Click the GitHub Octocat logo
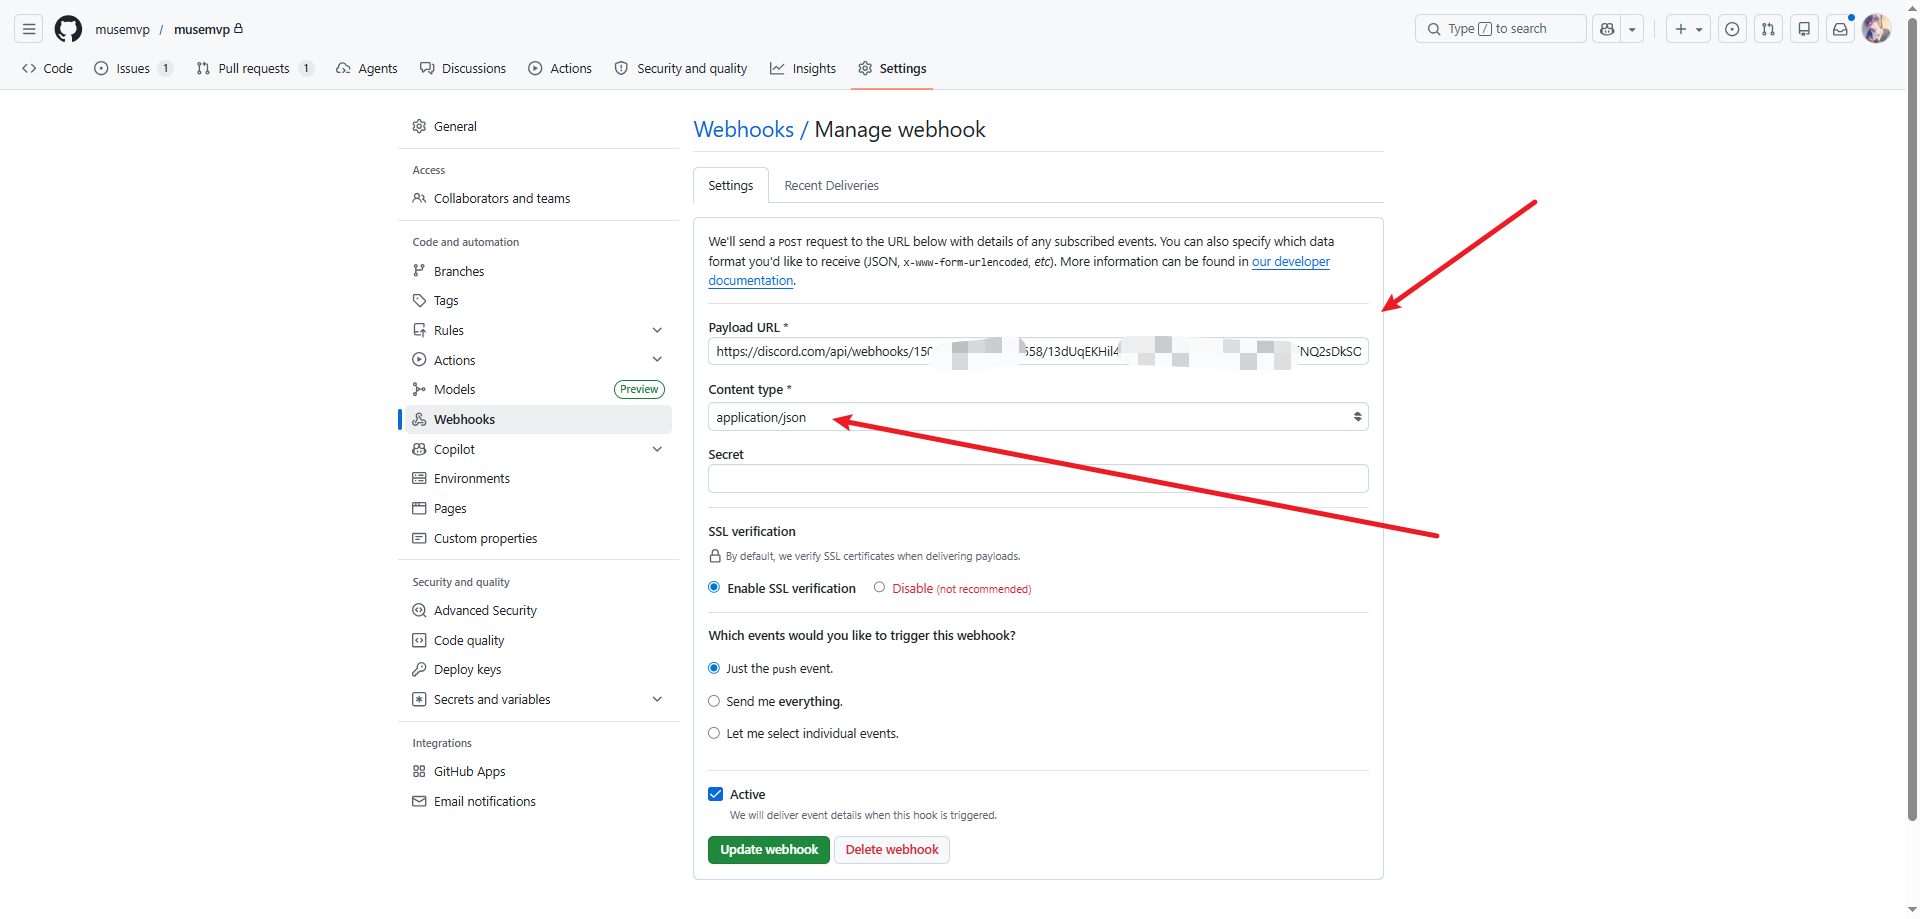Screen dimensions: 1920x919 coord(68,29)
